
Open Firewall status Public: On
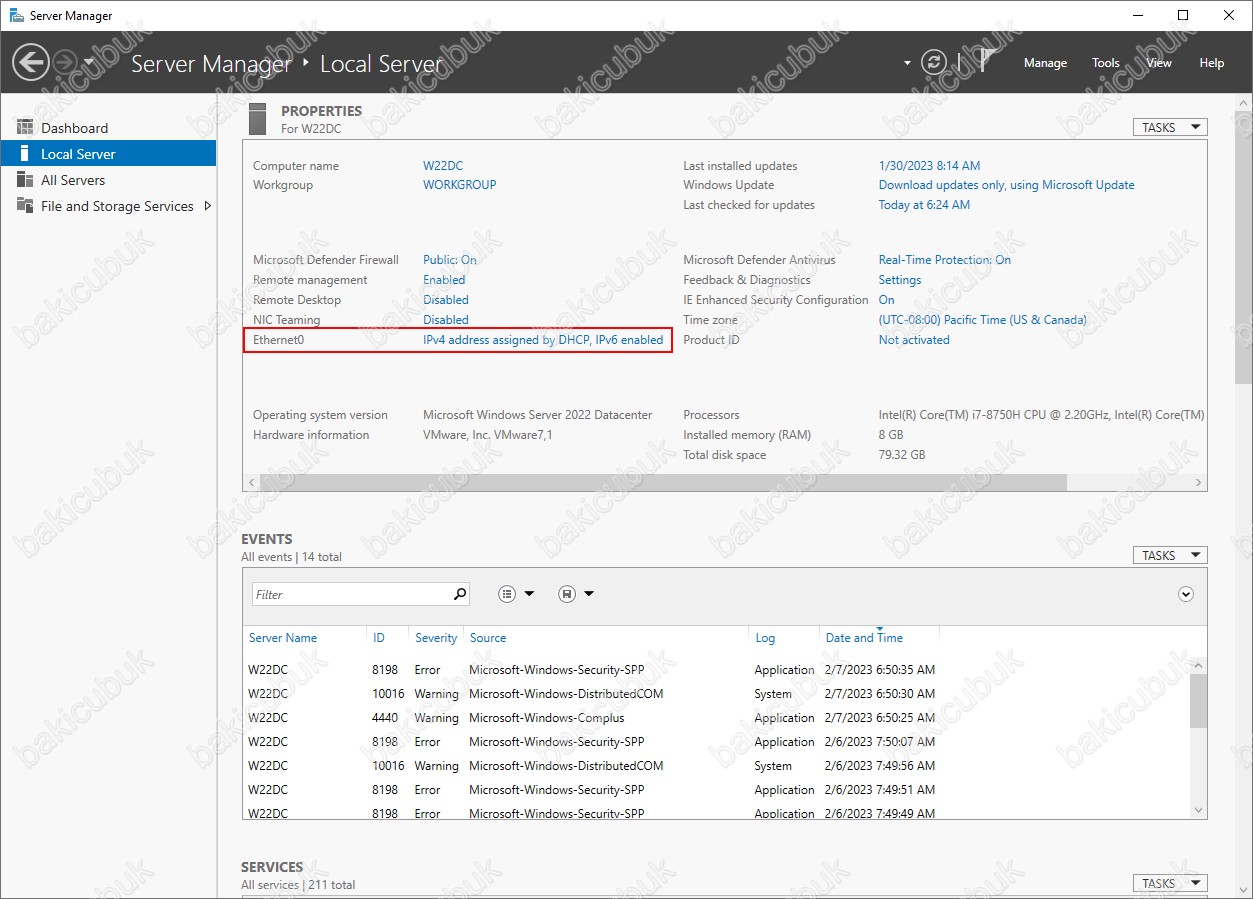click(450, 260)
